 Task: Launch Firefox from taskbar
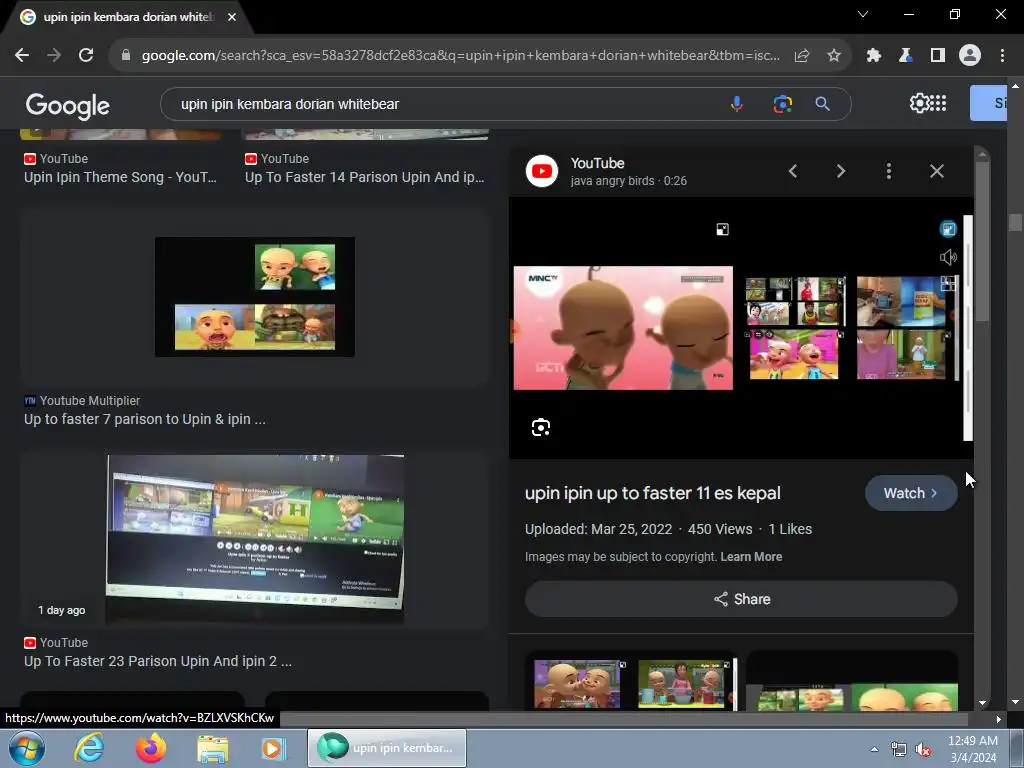[151, 748]
